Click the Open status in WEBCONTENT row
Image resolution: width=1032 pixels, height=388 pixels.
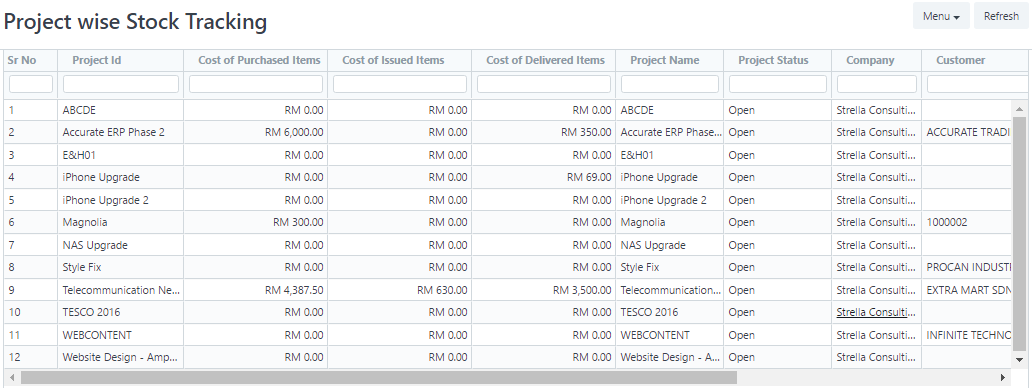coord(777,335)
